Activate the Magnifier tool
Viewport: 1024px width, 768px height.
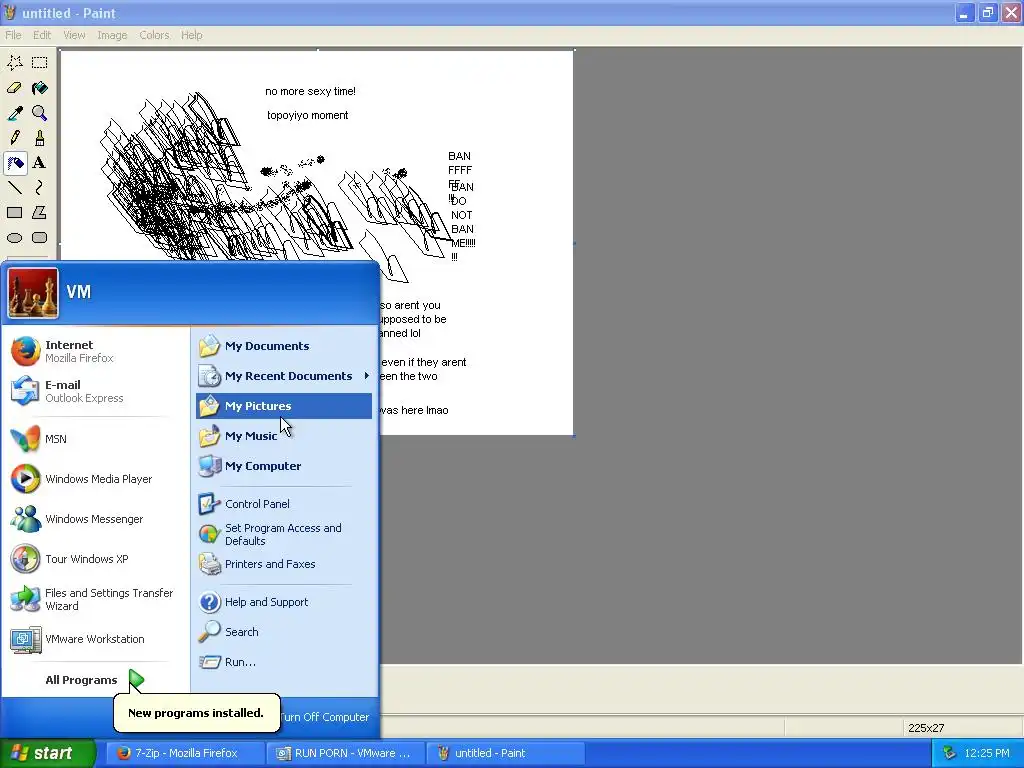40,113
